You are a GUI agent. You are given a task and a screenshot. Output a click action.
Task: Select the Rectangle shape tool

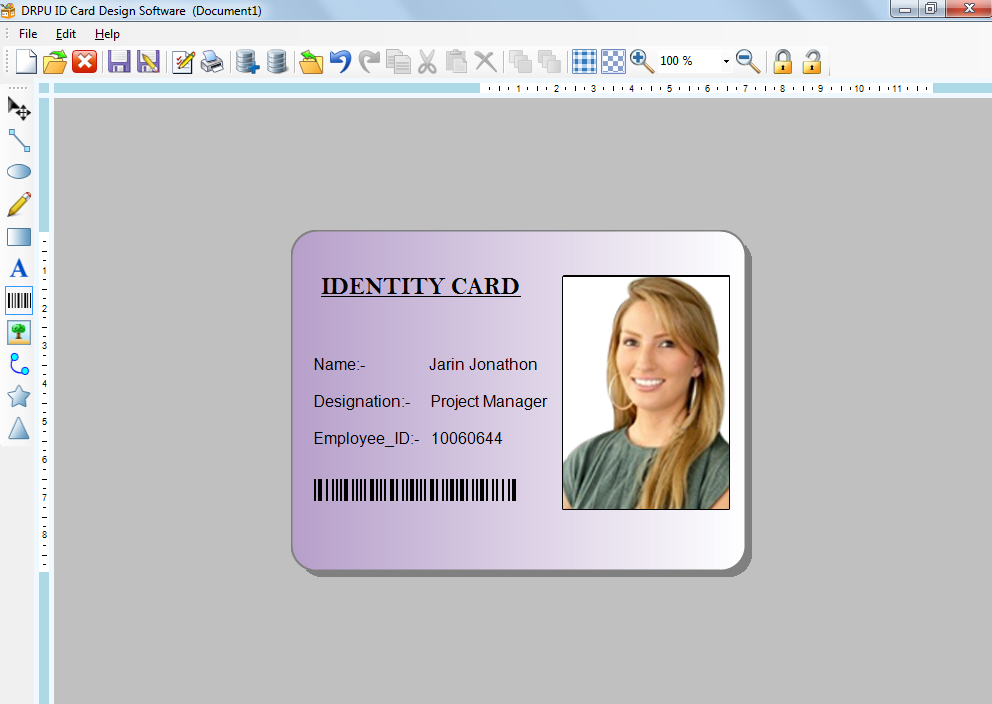tap(19, 237)
